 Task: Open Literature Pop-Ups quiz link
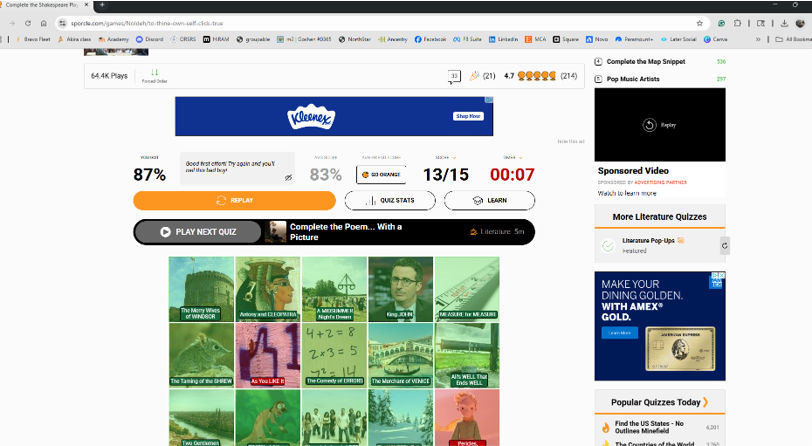(648, 241)
